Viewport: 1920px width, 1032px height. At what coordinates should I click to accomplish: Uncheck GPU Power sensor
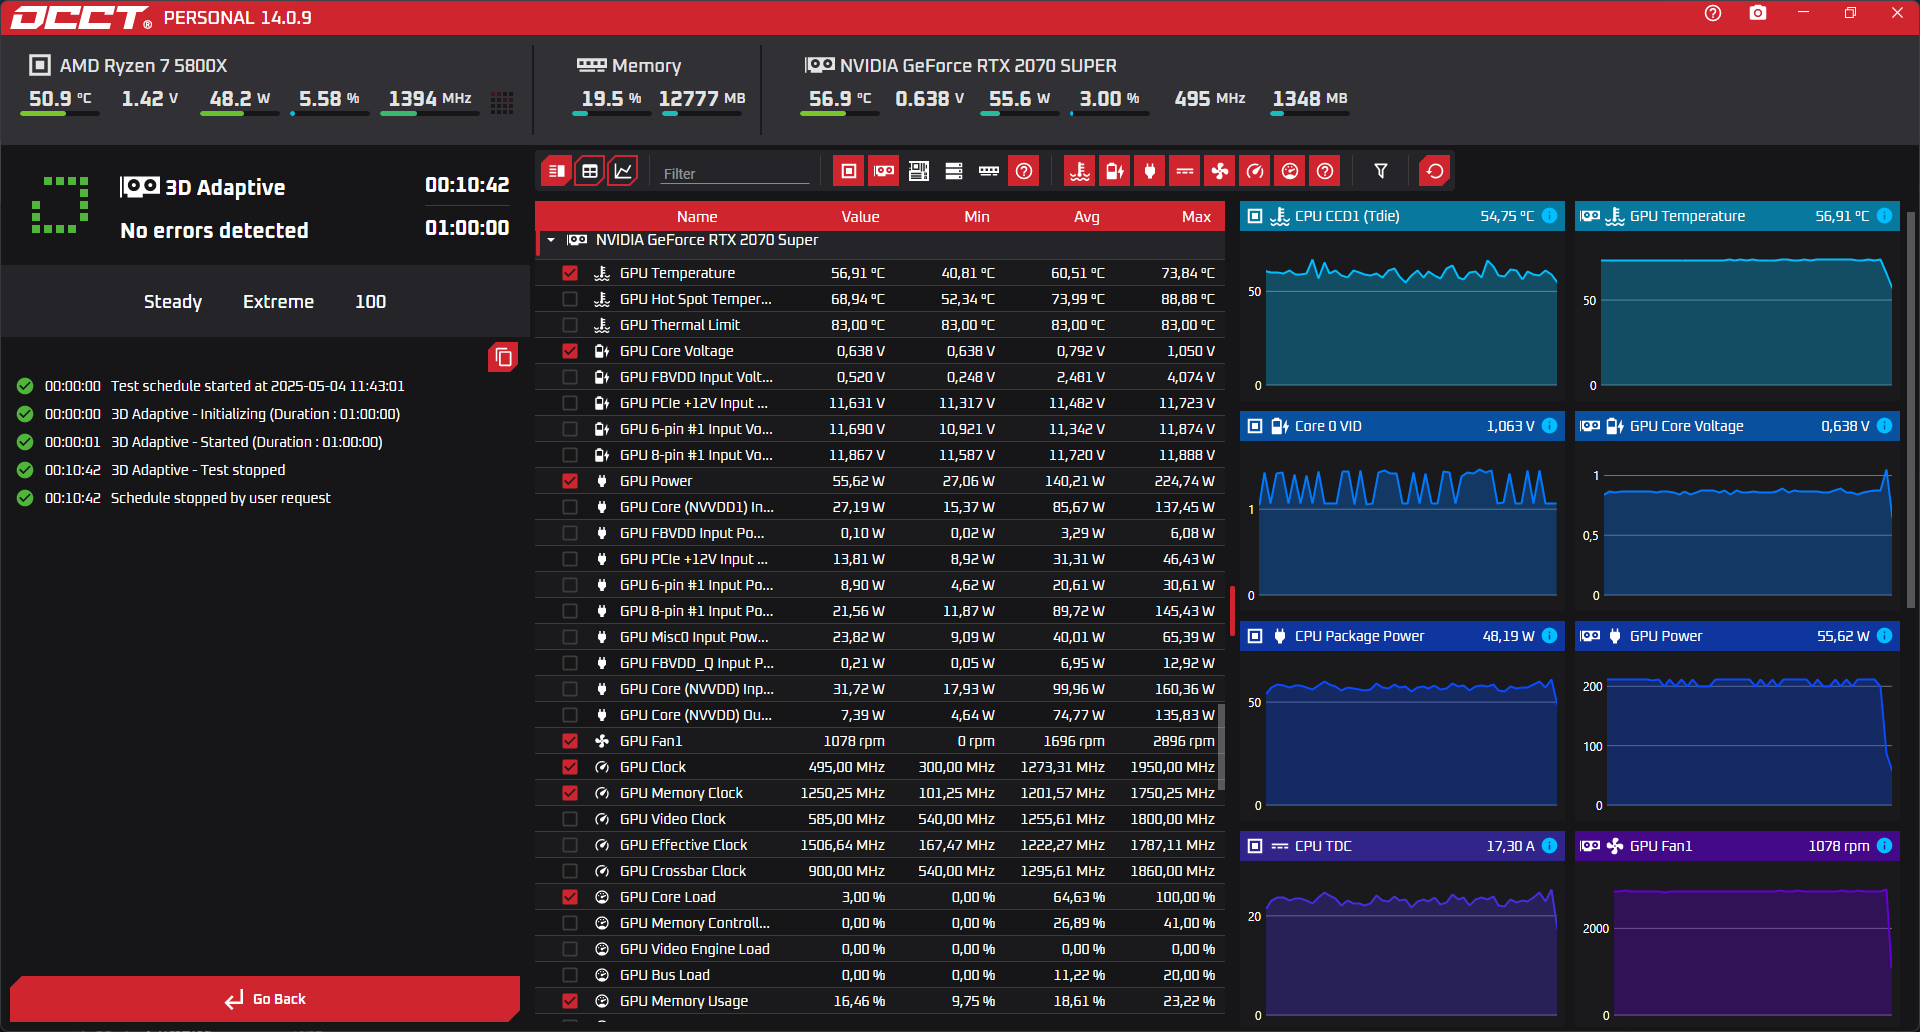(x=570, y=481)
